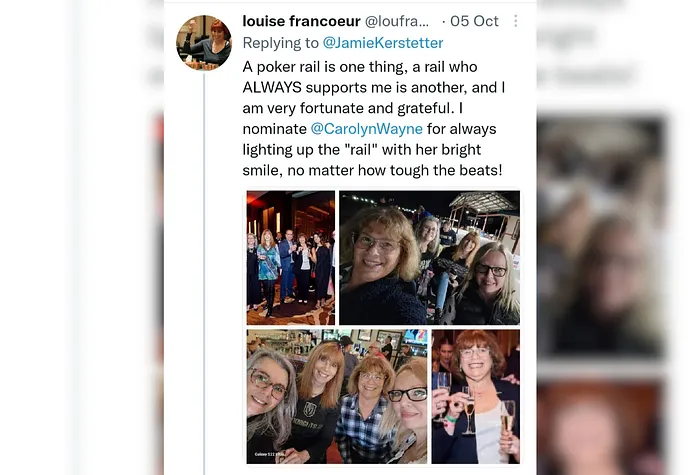Click louise francoeur's round profile avatar
The height and width of the screenshot is (475, 700).
tap(204, 43)
